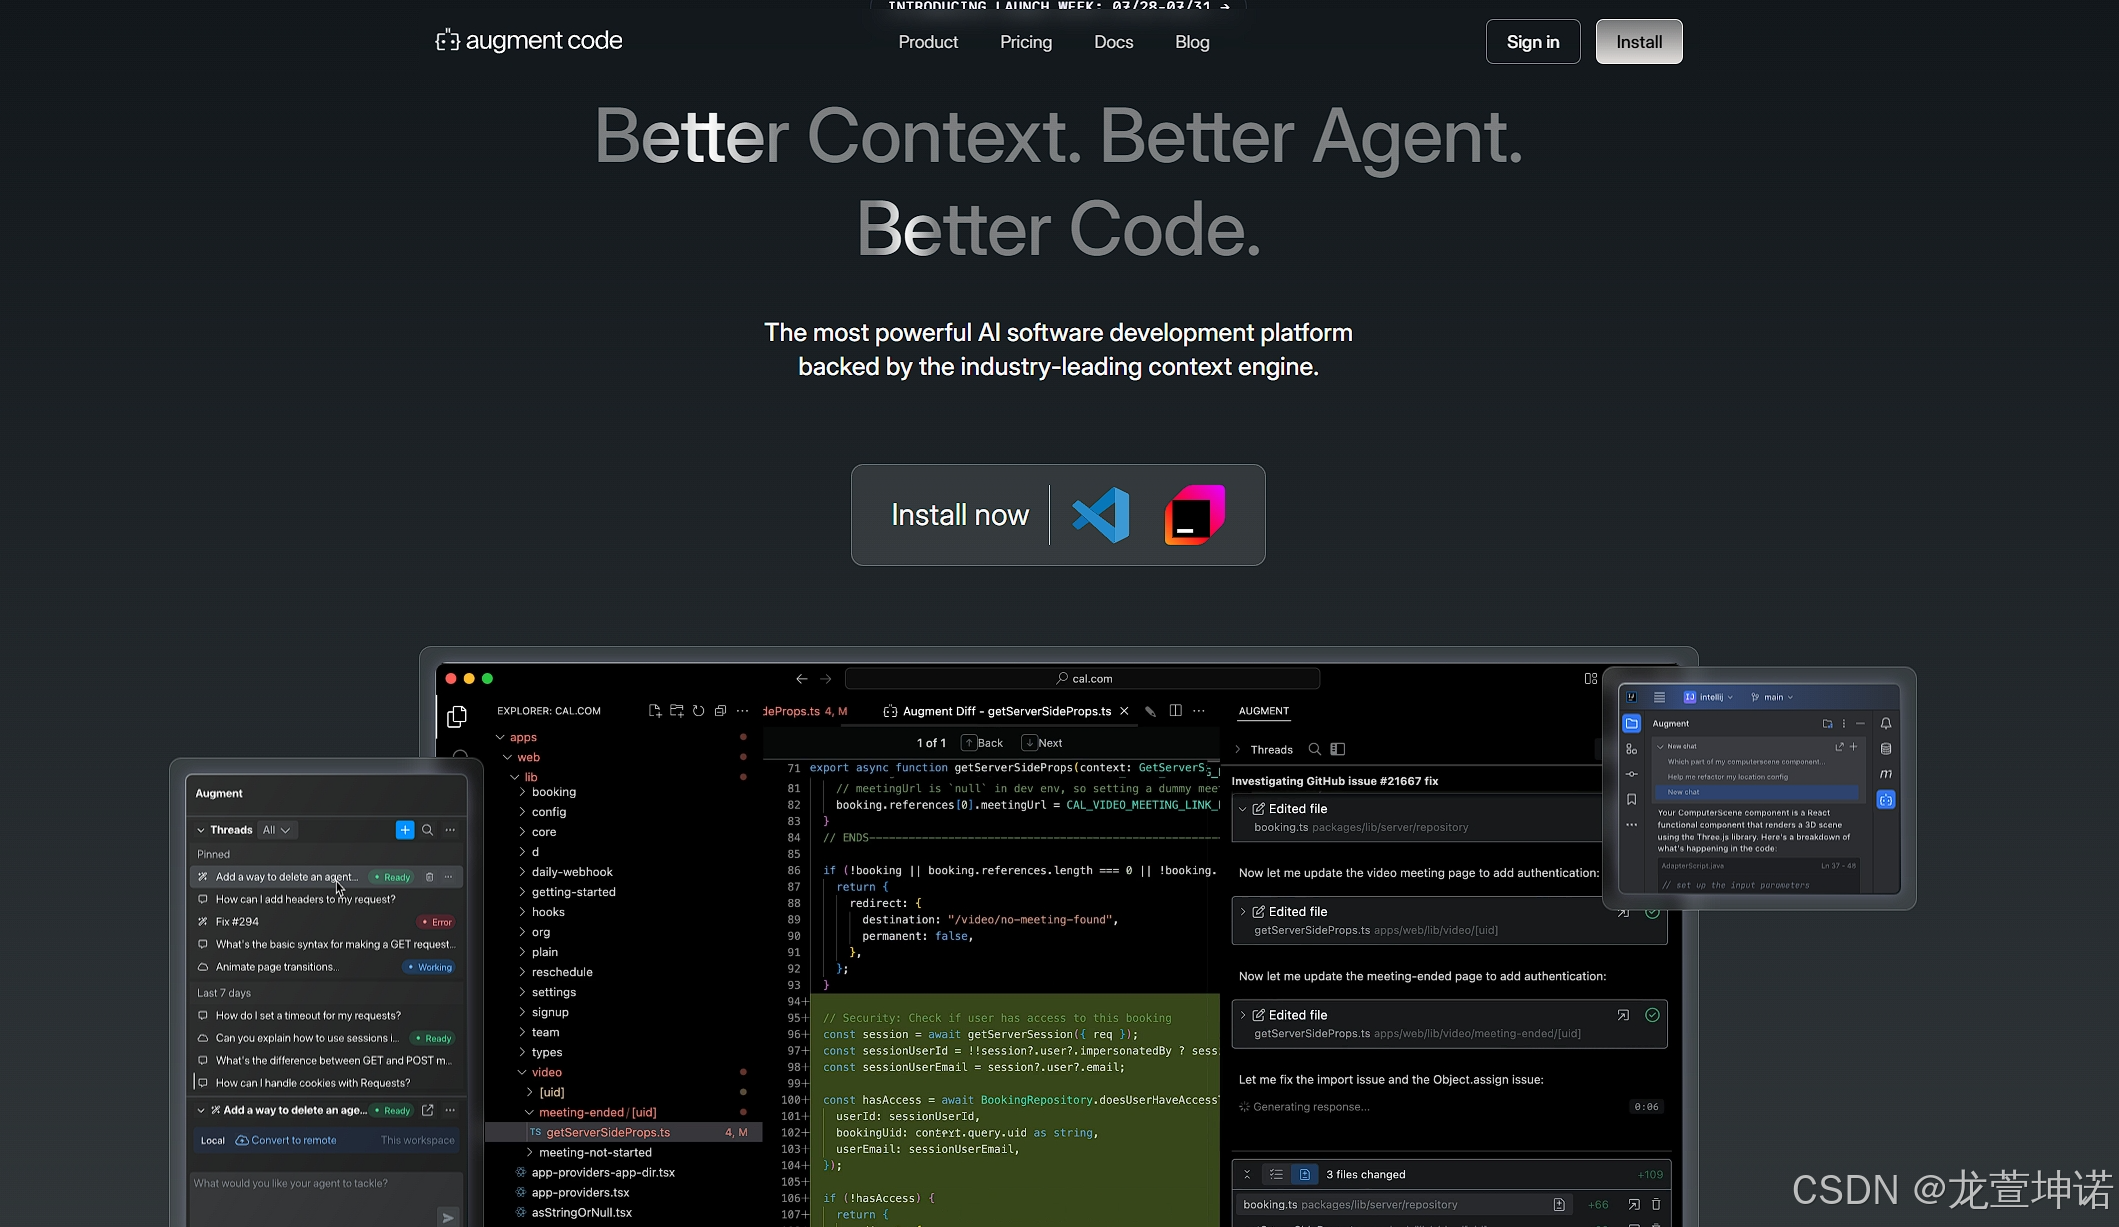
Task: Click Convert to remote link
Action: [286, 1140]
